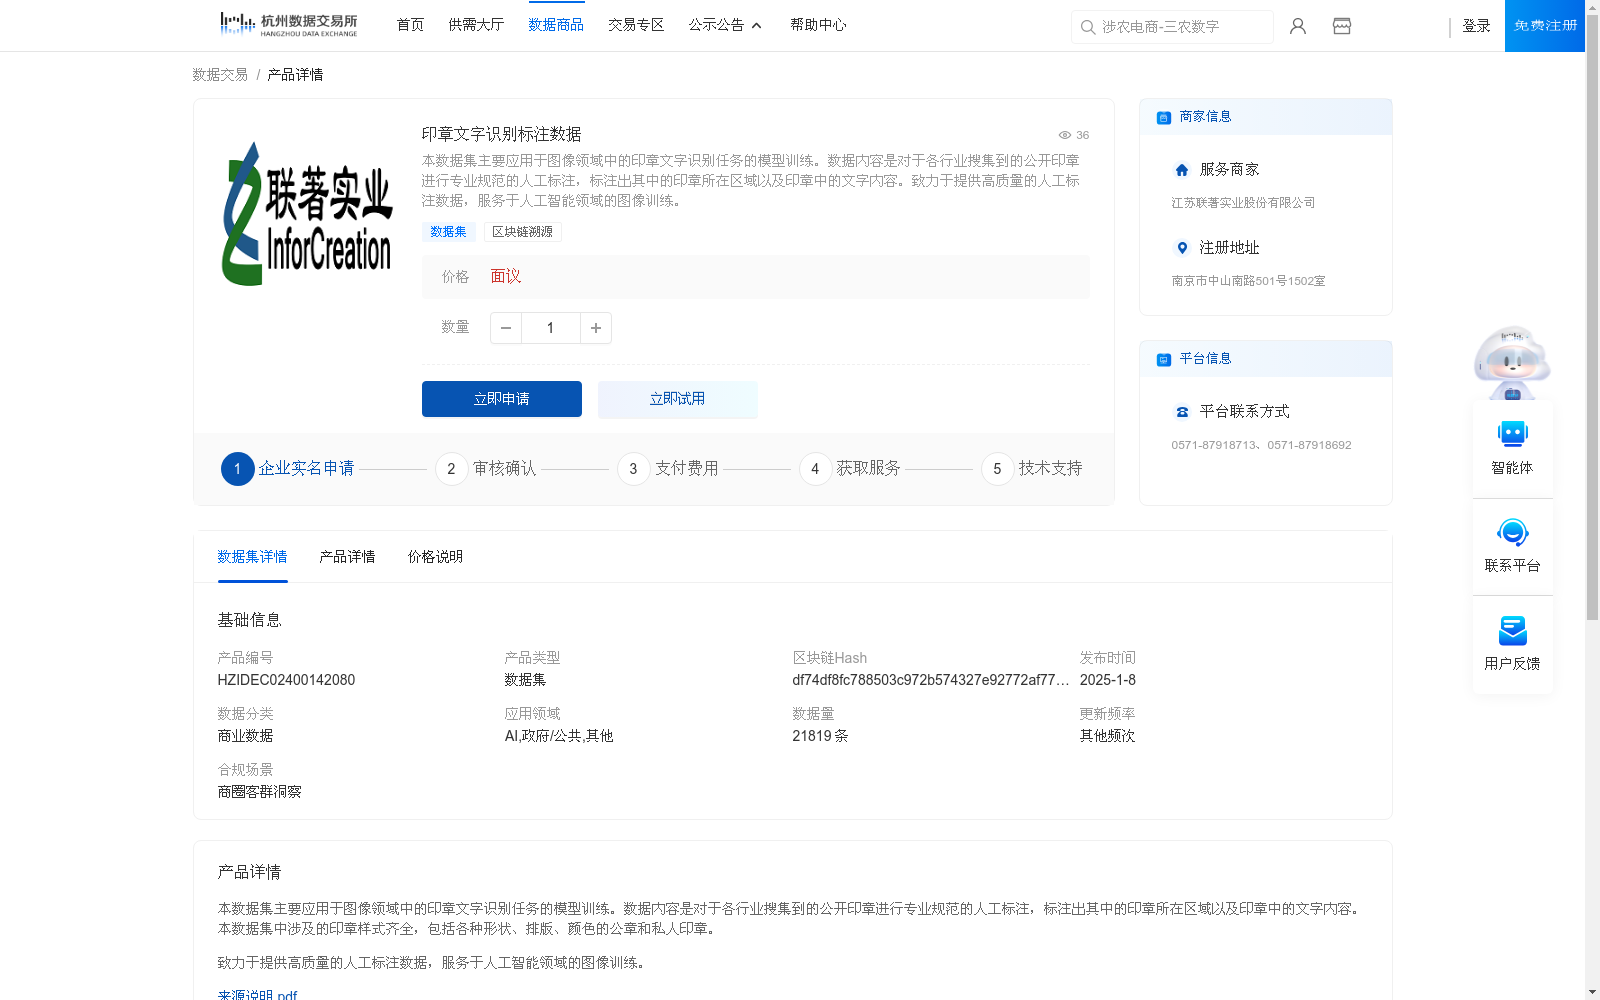Open the 智能体 robot assistant icon
This screenshot has height=1000, width=1600.
tap(1513, 434)
